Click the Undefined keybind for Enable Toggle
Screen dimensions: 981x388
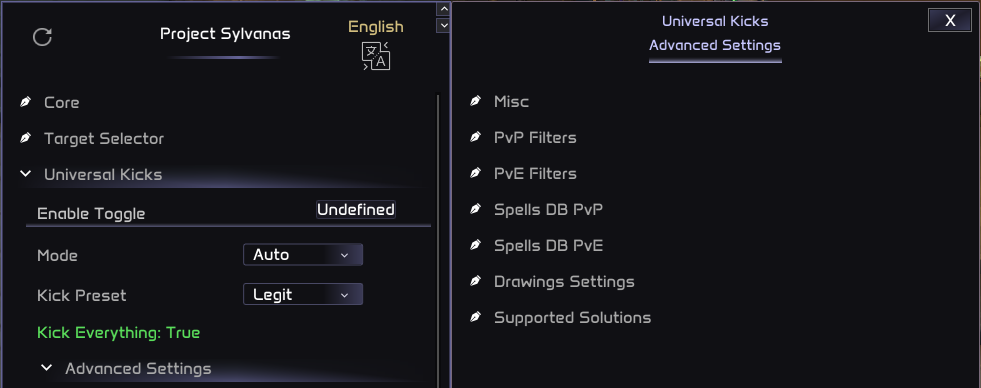click(x=355, y=210)
